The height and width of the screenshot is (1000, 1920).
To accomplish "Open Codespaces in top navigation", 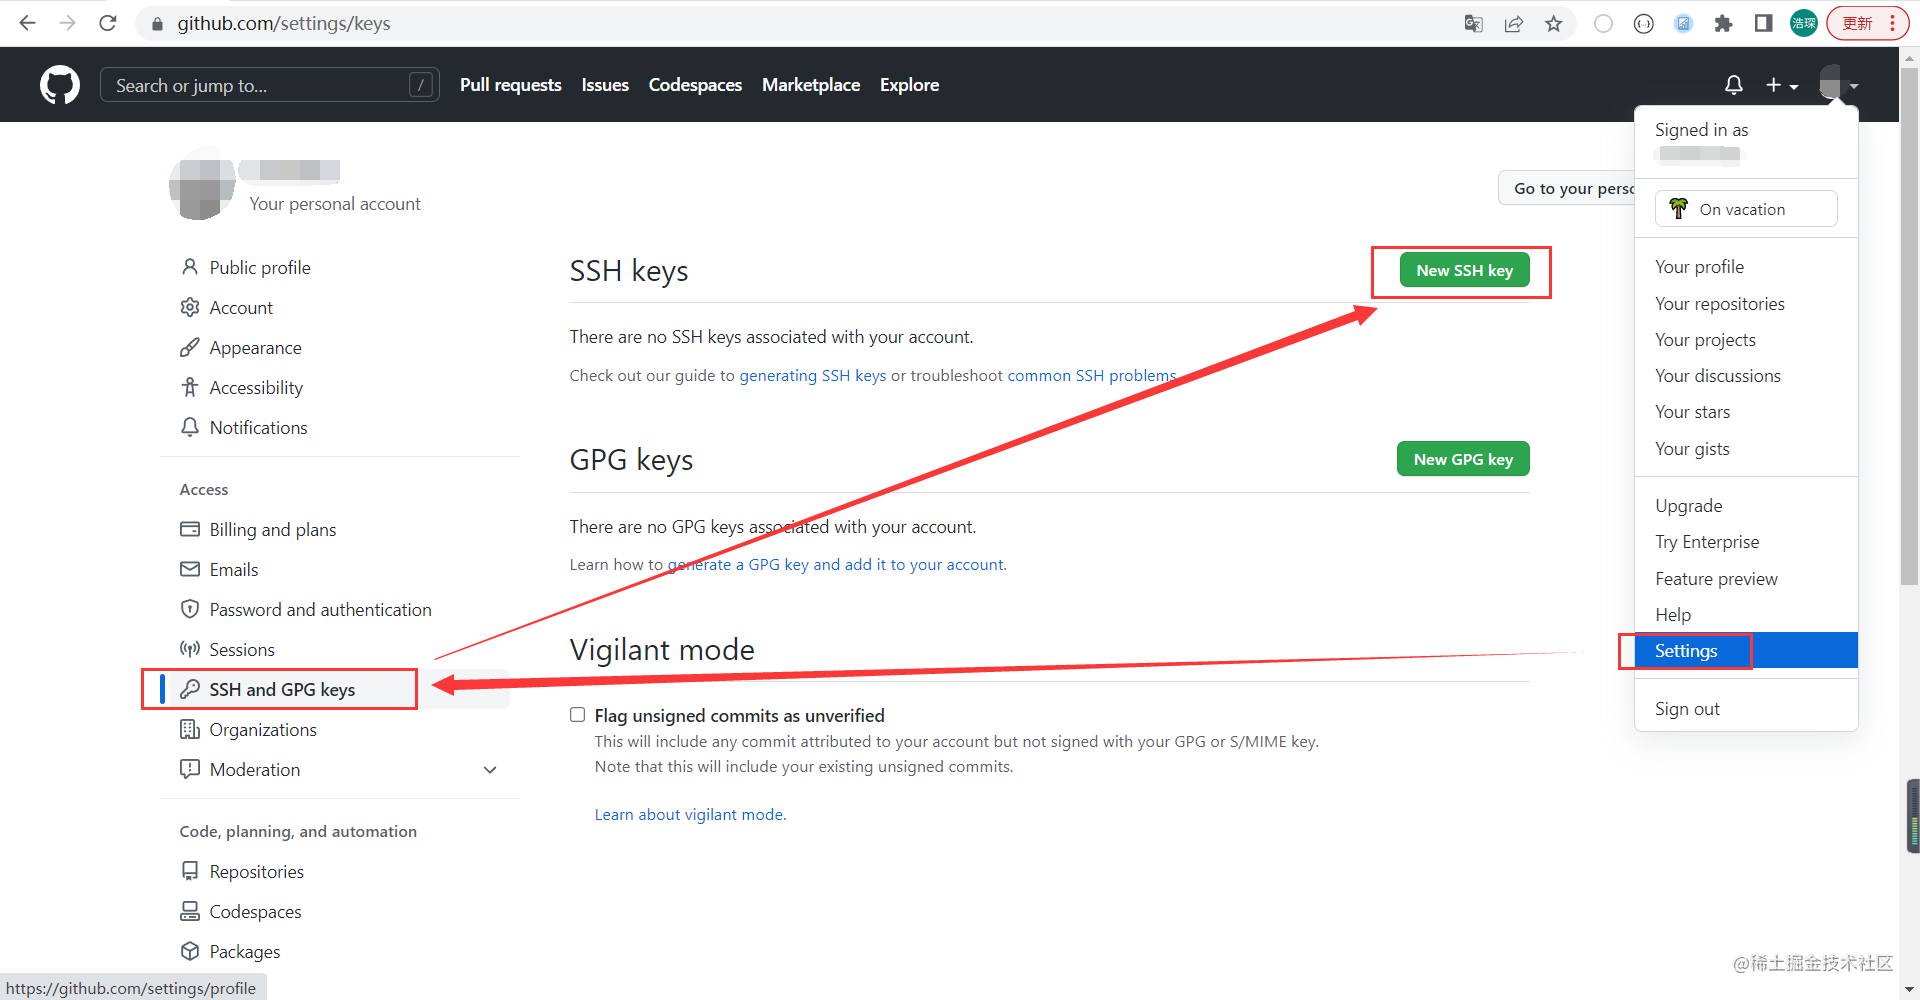I will 695,85.
